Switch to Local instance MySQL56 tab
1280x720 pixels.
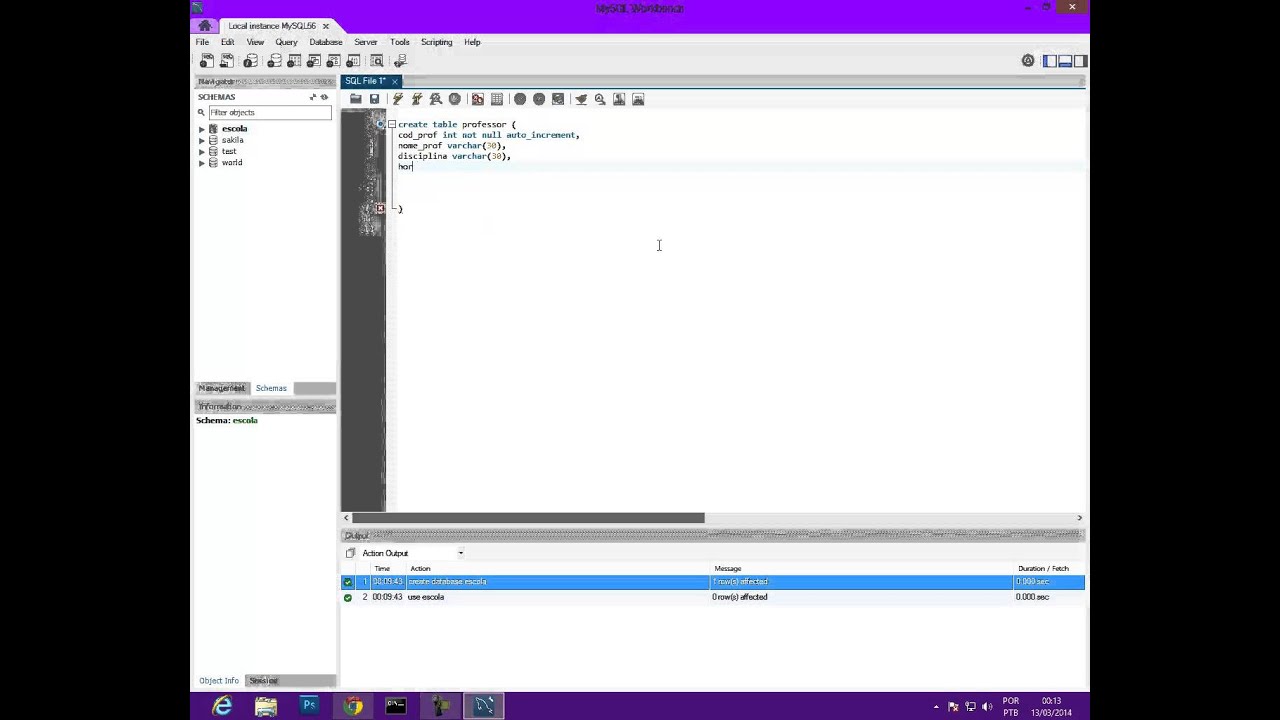point(271,26)
